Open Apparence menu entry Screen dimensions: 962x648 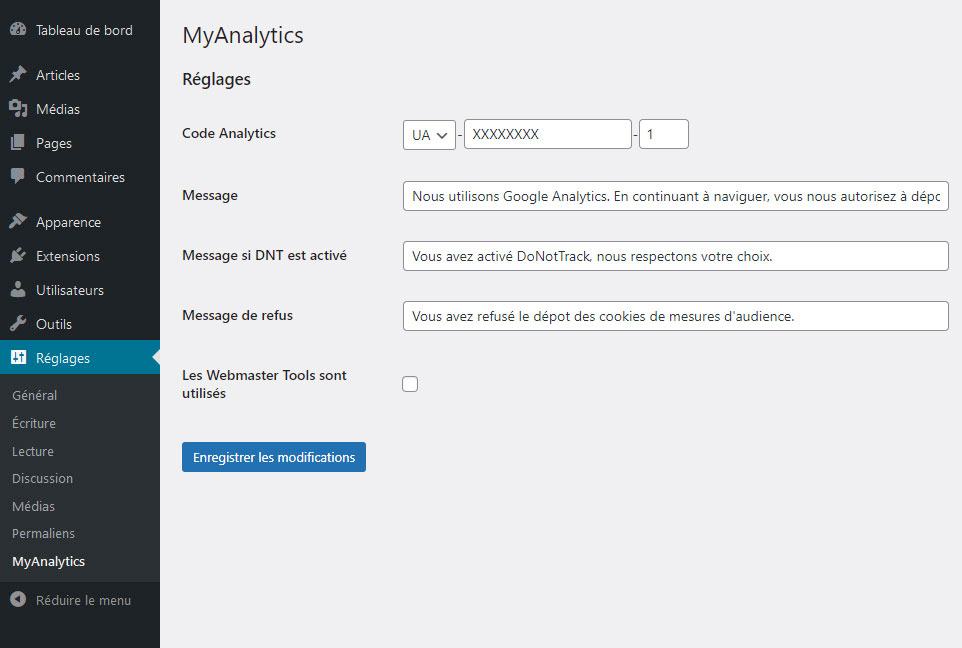80,222
